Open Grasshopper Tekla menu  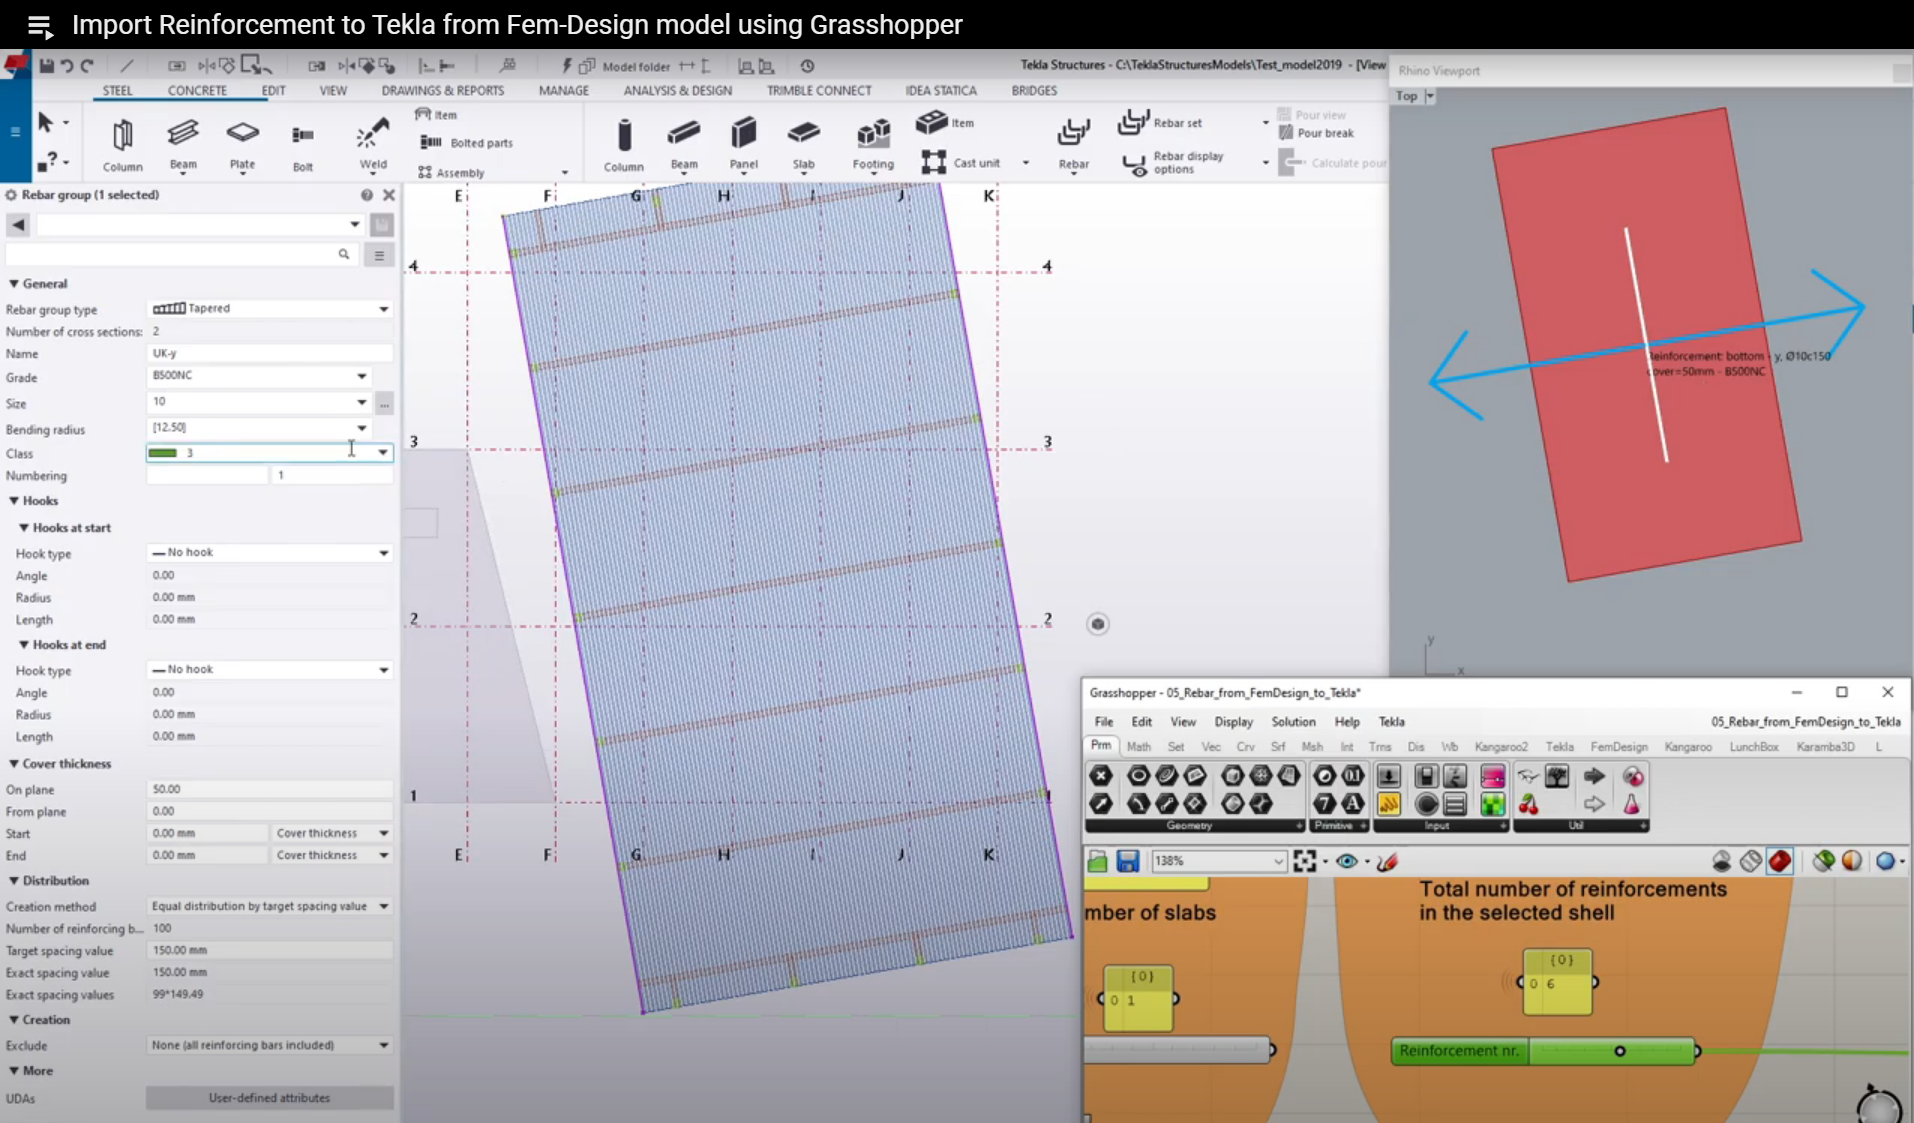tap(1391, 722)
